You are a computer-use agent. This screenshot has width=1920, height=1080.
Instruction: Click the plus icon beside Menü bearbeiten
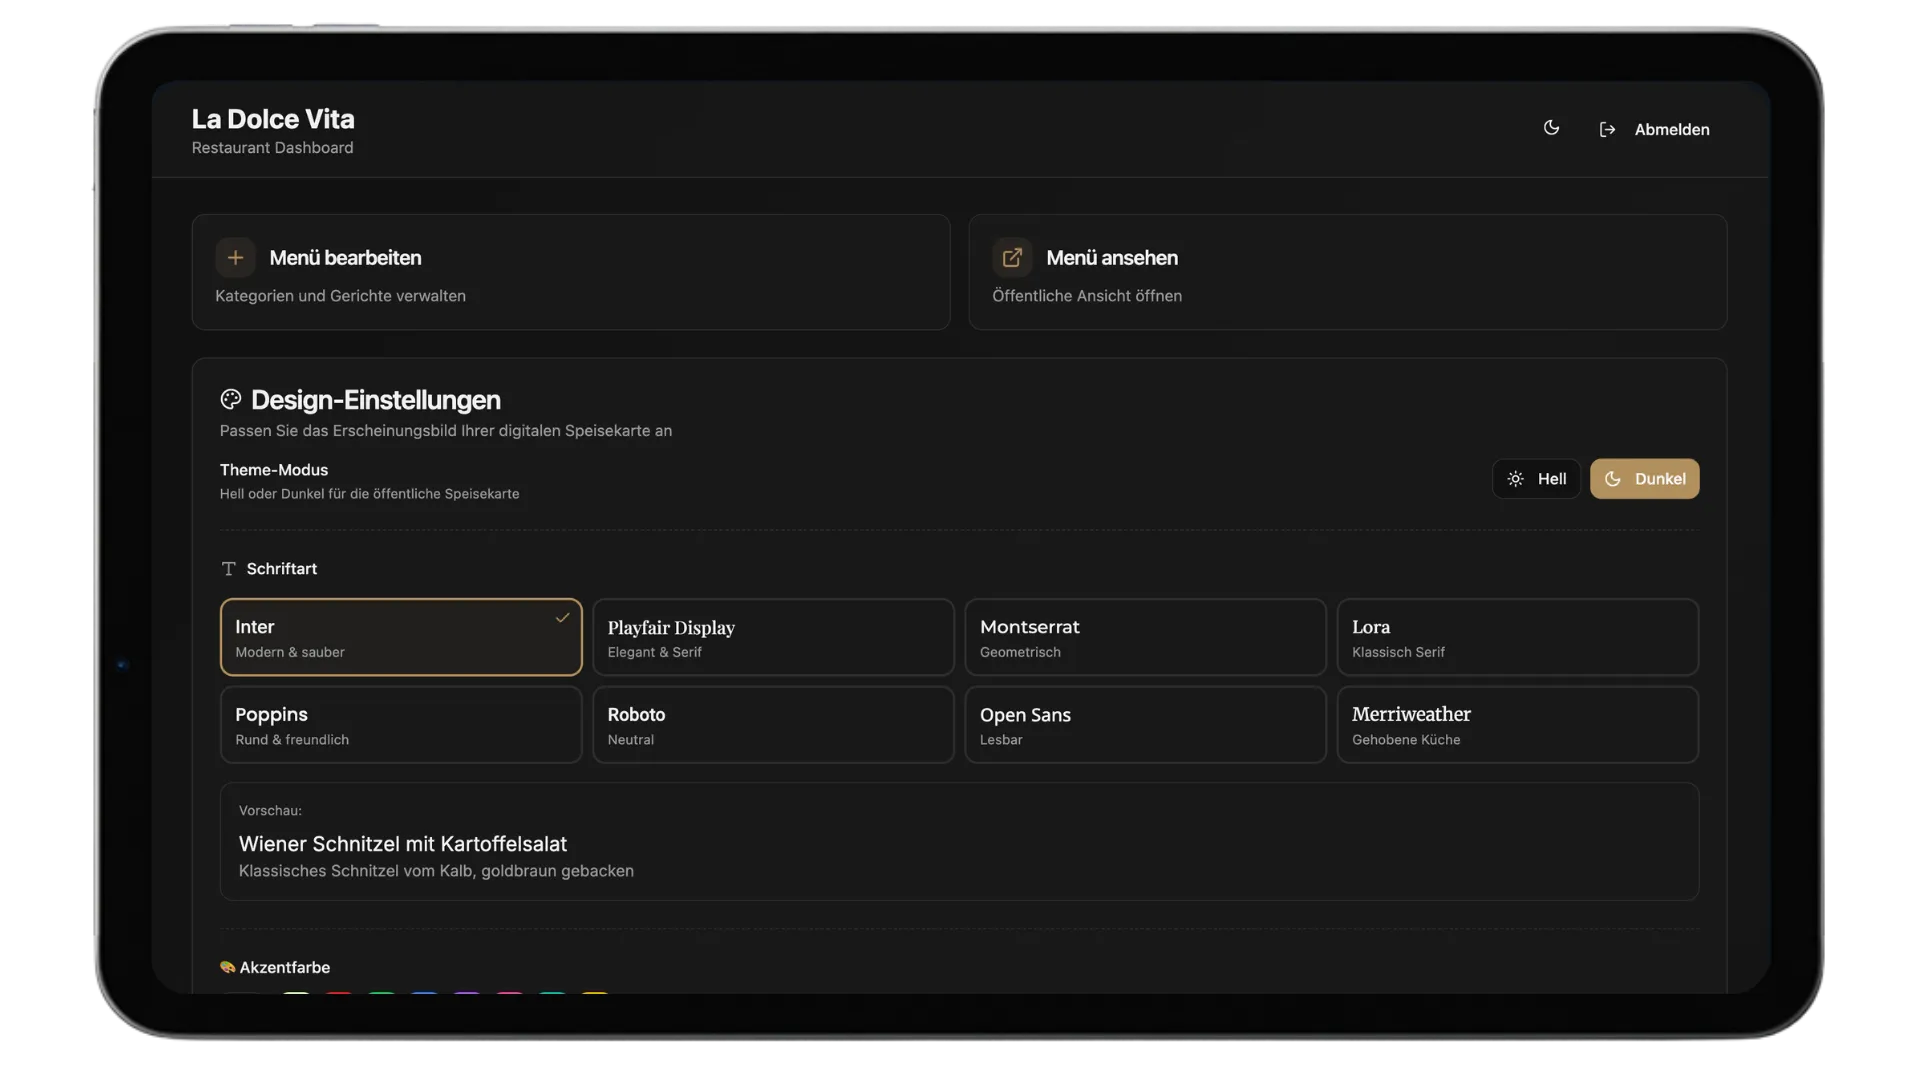(x=235, y=258)
